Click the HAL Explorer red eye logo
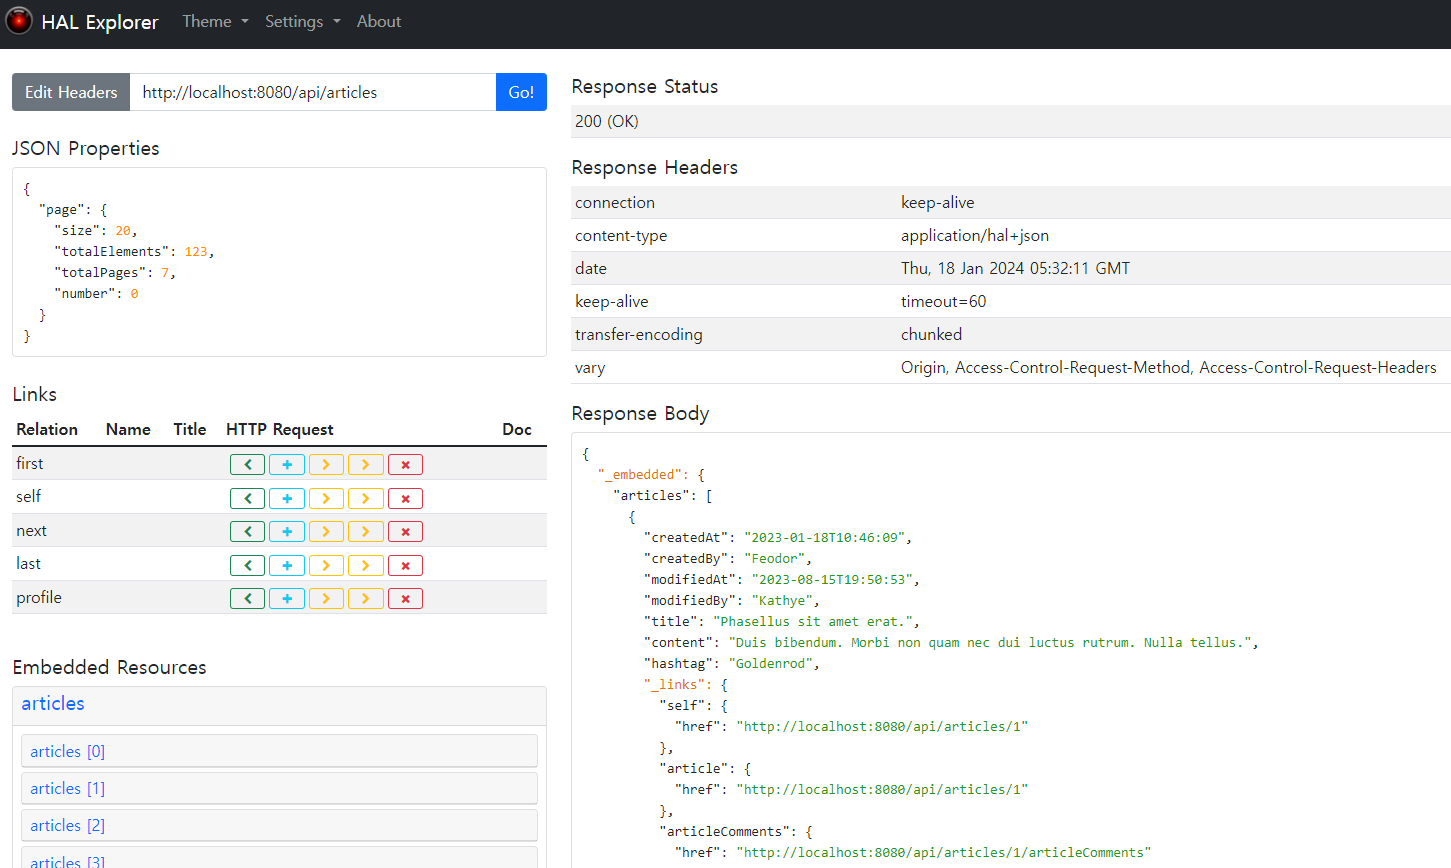1451x868 pixels. click(19, 21)
